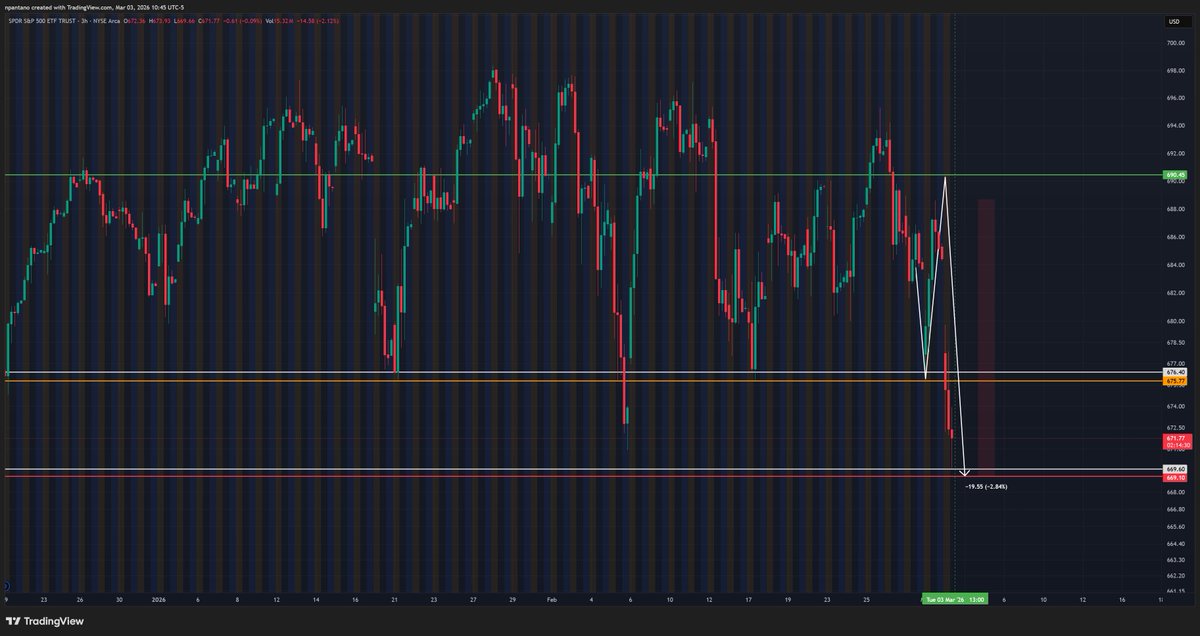Click 686.00 on the price axis
The height and width of the screenshot is (636, 1200).
(1175, 237)
